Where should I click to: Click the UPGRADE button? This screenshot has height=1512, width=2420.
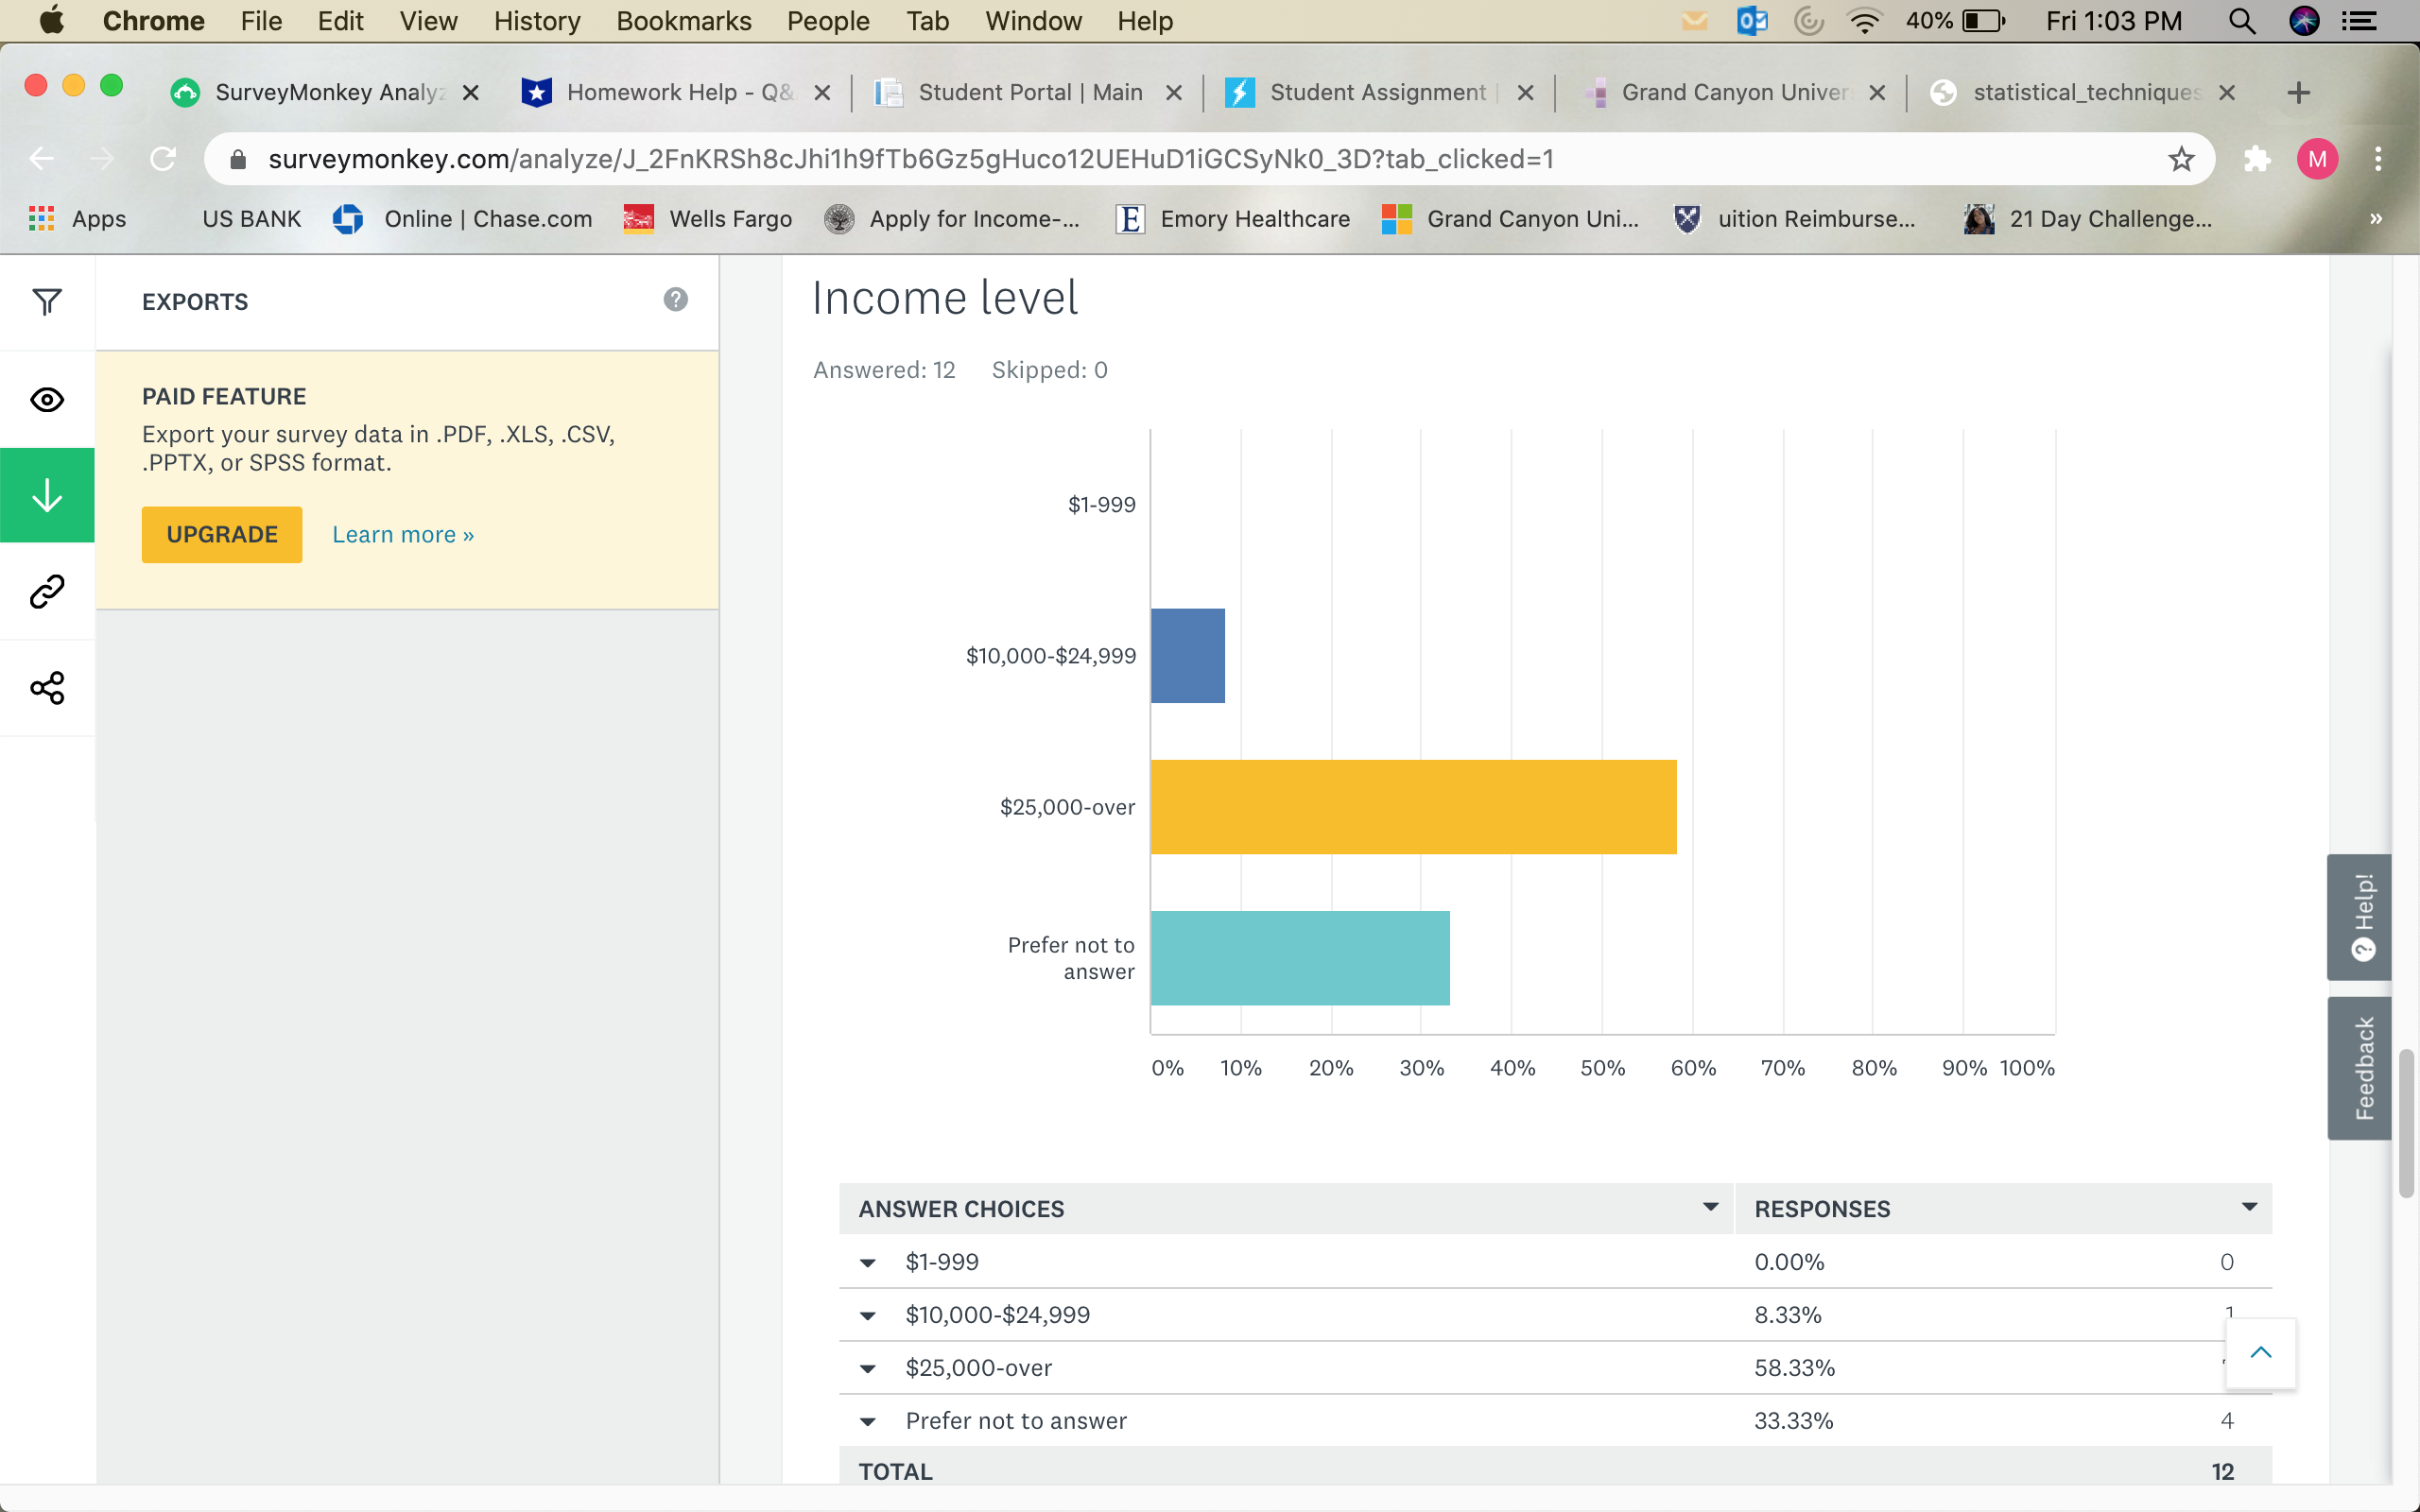point(222,535)
